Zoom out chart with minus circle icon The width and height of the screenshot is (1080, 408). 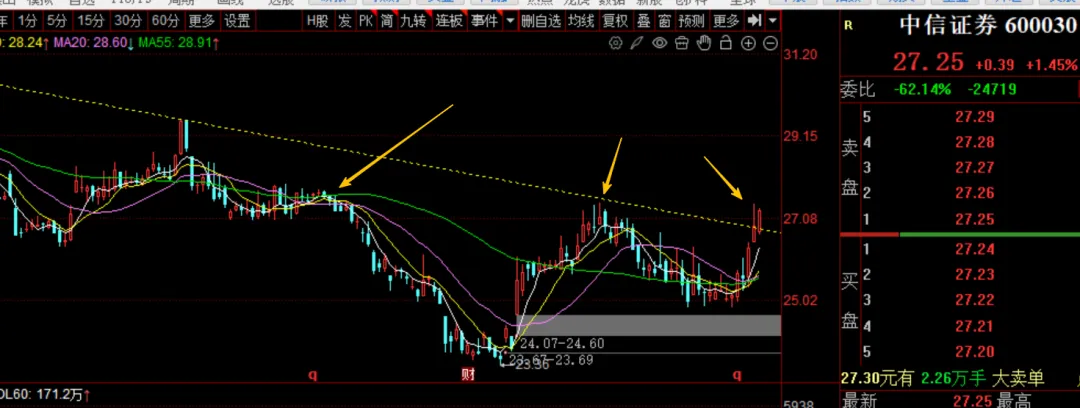click(771, 43)
